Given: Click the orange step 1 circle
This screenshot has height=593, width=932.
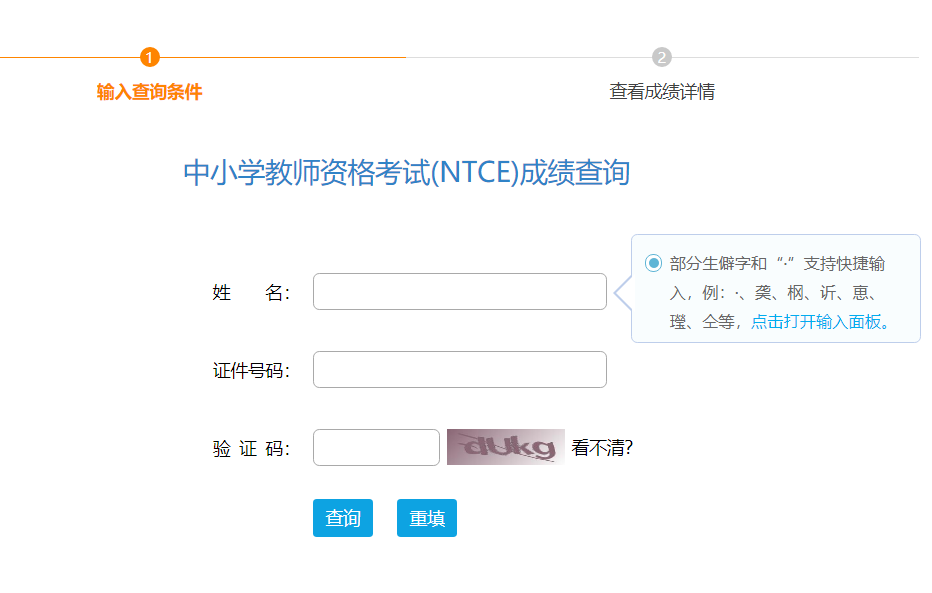Looking at the screenshot, I should (x=150, y=57).
